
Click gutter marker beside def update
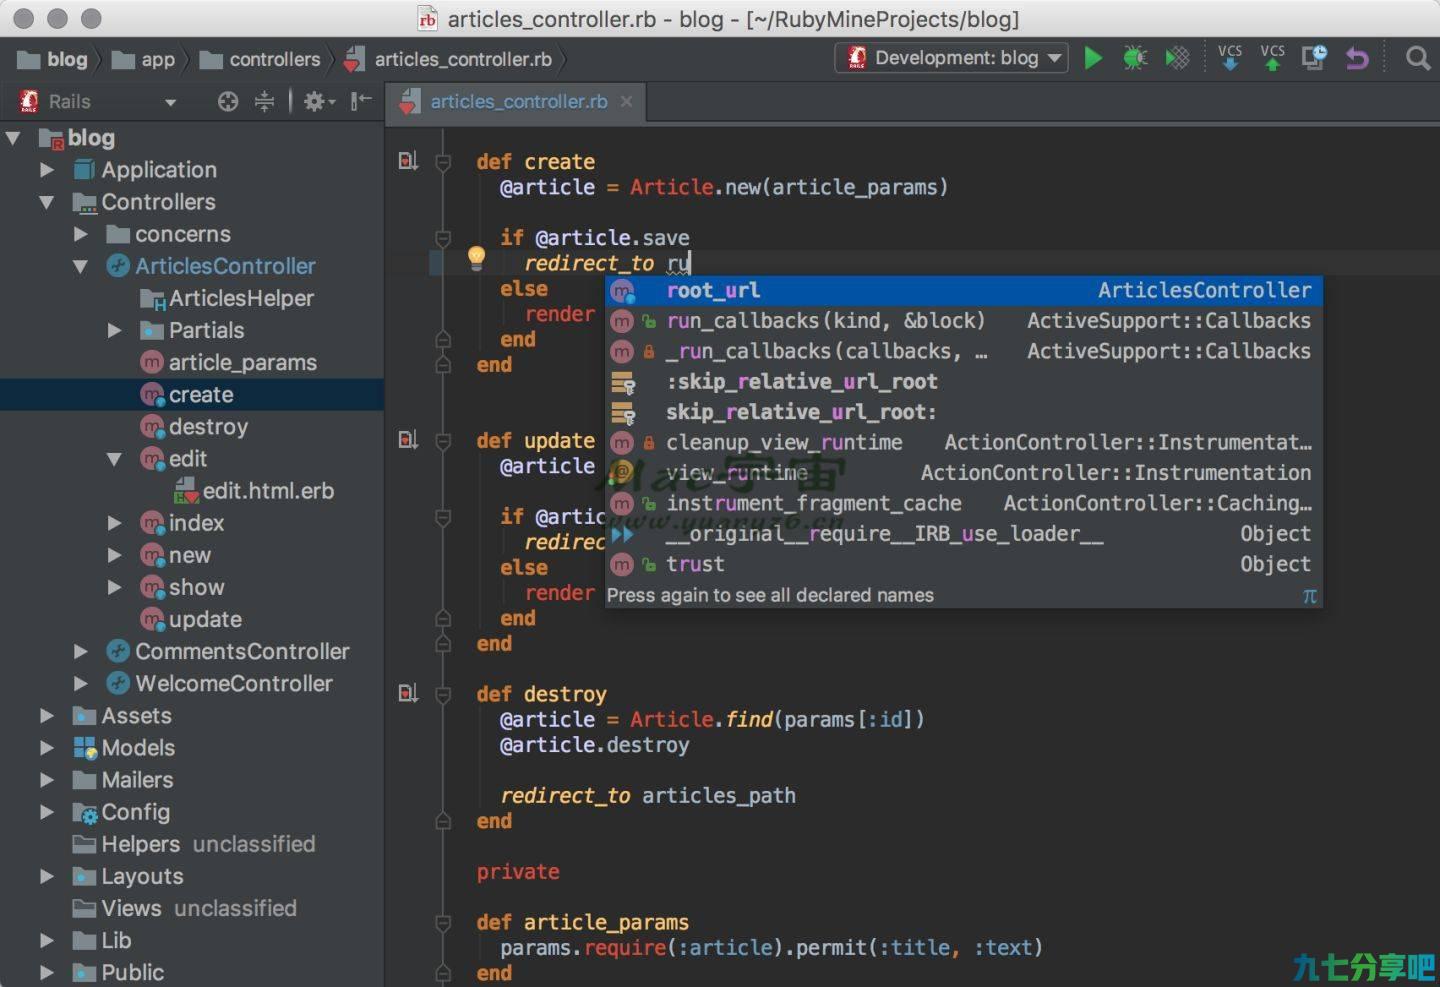click(408, 440)
